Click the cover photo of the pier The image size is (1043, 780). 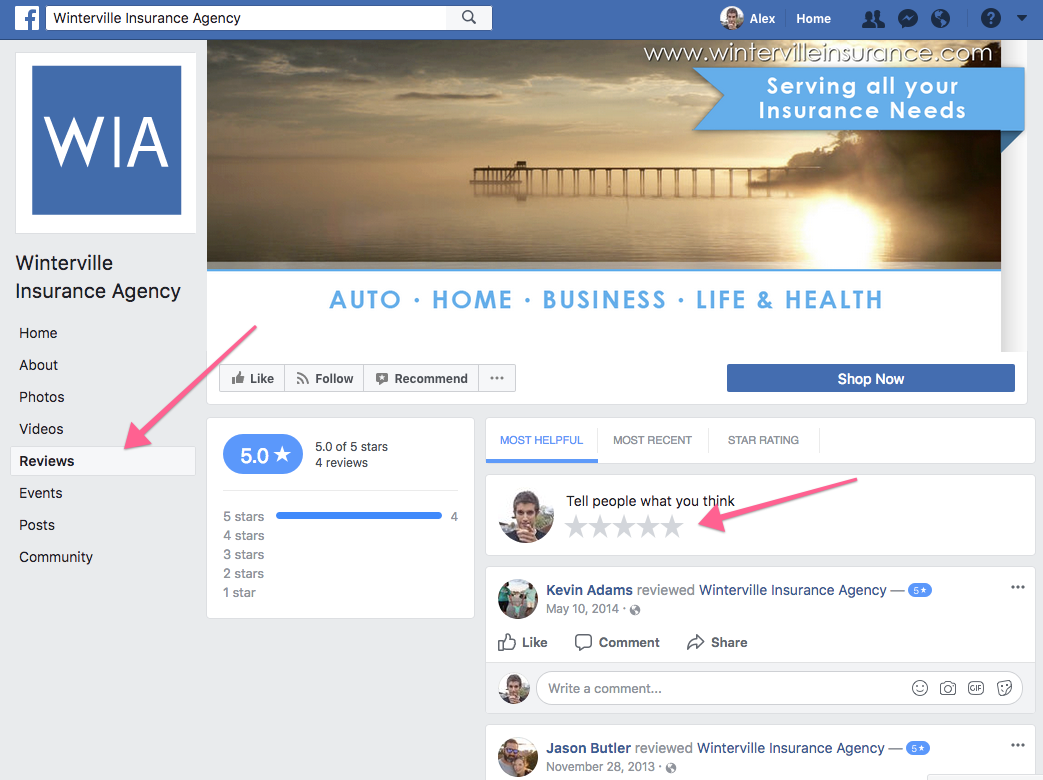pyautogui.click(x=604, y=155)
